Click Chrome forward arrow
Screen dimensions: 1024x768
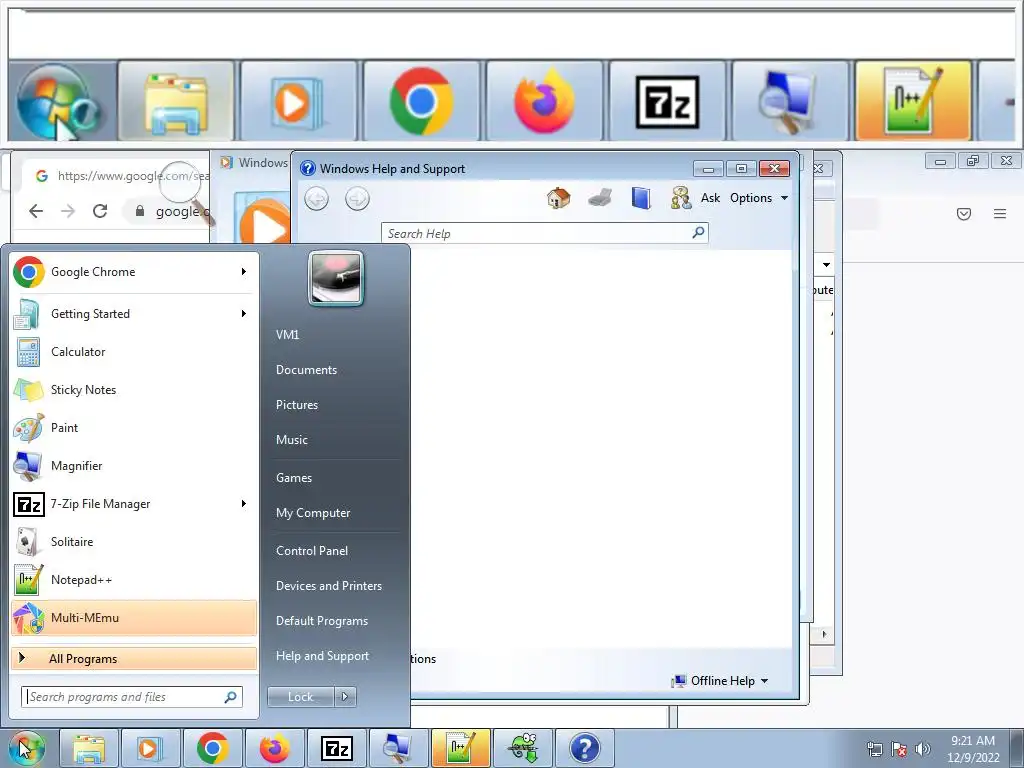pos(68,211)
